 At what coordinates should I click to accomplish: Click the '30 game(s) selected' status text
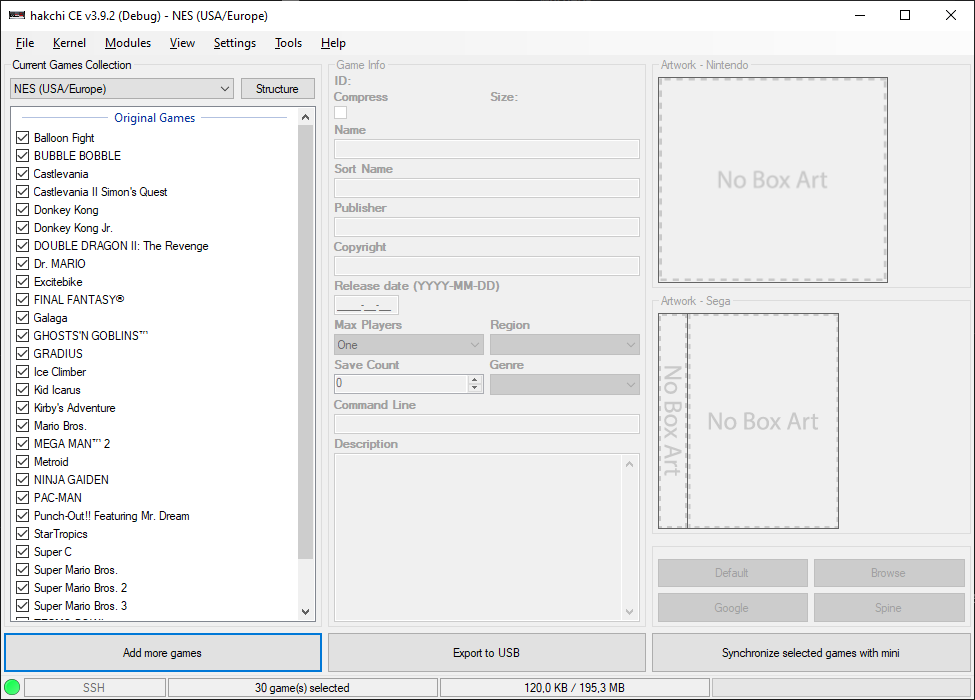(x=302, y=688)
